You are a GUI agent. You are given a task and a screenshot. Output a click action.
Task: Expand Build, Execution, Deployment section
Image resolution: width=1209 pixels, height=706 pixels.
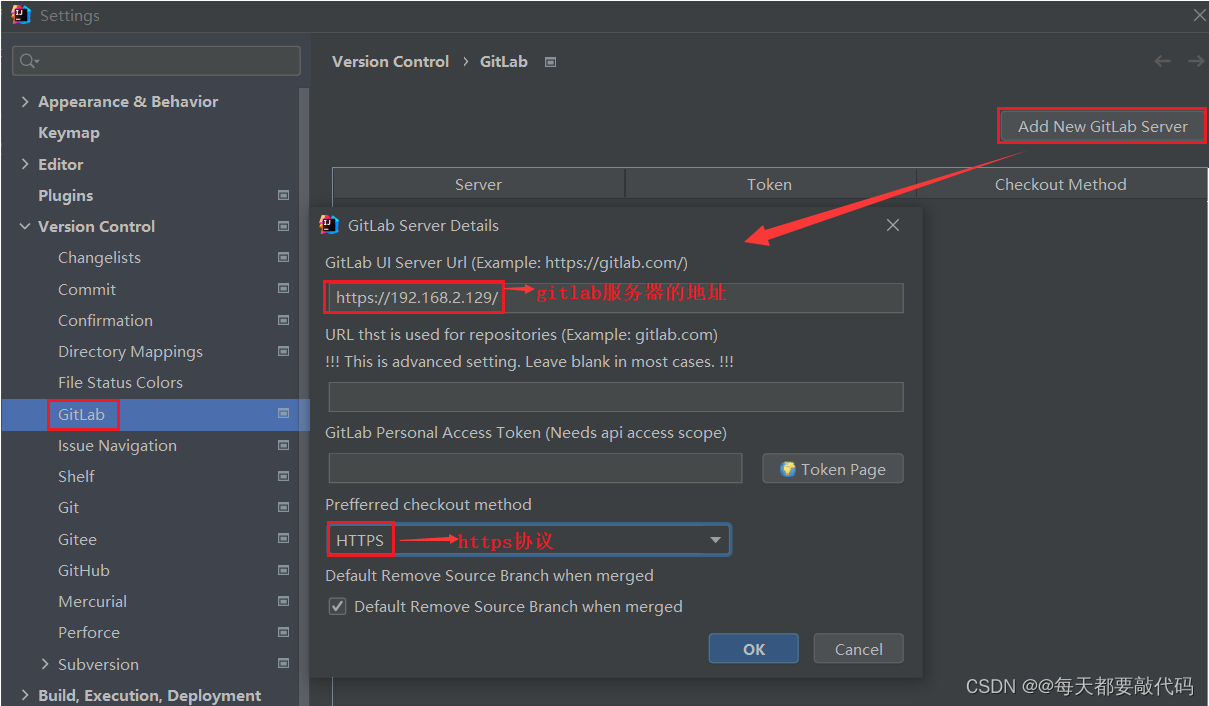(x=25, y=695)
